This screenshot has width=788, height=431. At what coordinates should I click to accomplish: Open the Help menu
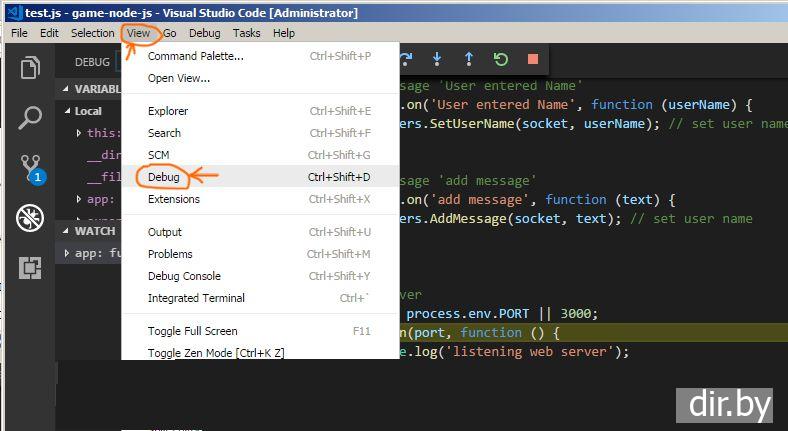(x=284, y=33)
